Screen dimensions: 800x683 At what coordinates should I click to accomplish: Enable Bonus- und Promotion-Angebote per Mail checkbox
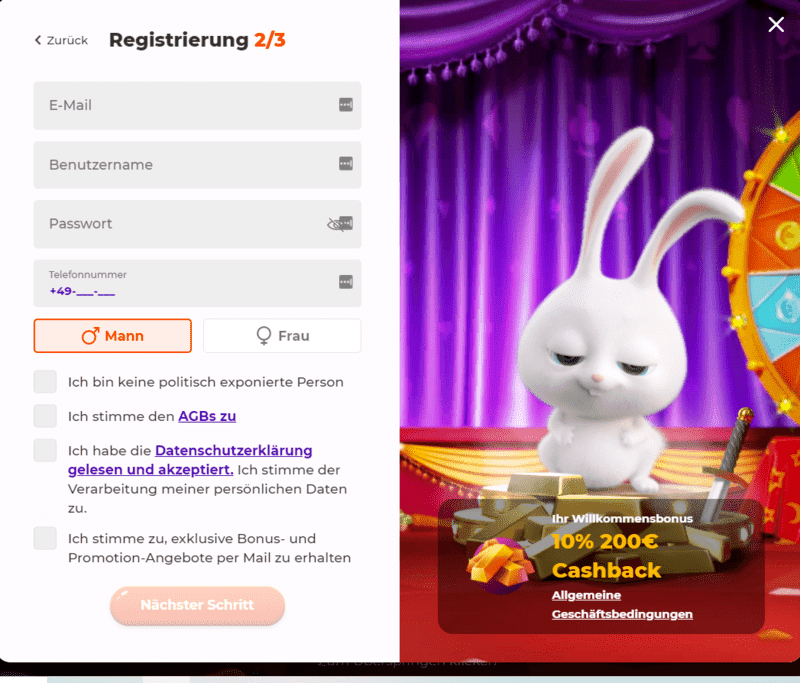pyautogui.click(x=45, y=538)
